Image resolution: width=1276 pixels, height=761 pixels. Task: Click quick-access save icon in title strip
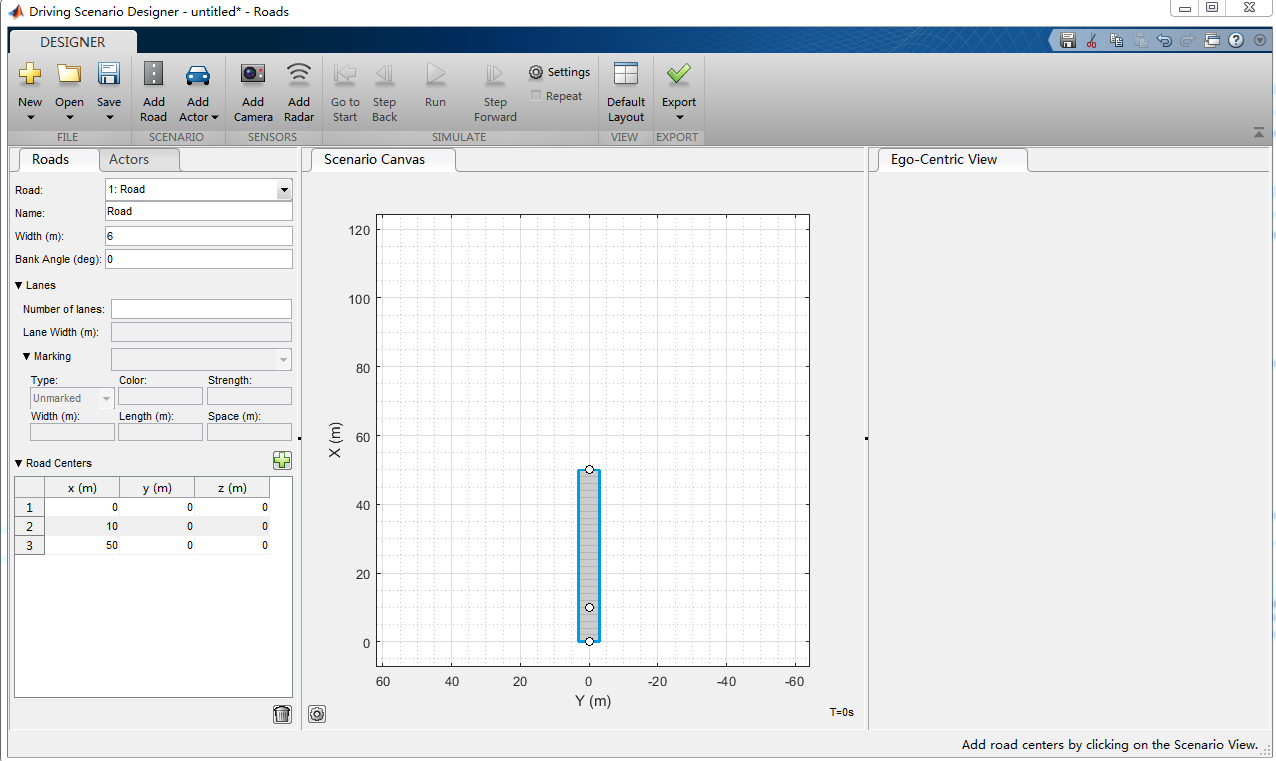pyautogui.click(x=1067, y=41)
